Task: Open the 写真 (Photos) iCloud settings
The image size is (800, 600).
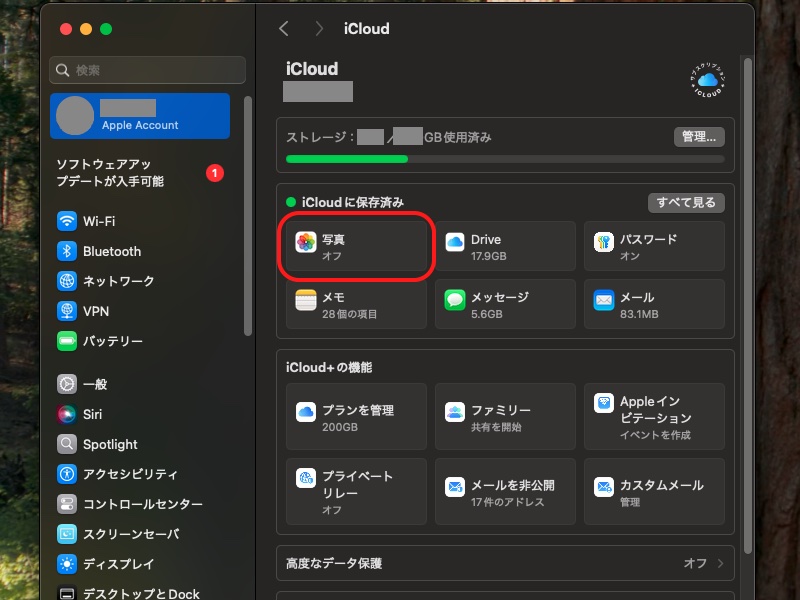Action: [x=355, y=246]
